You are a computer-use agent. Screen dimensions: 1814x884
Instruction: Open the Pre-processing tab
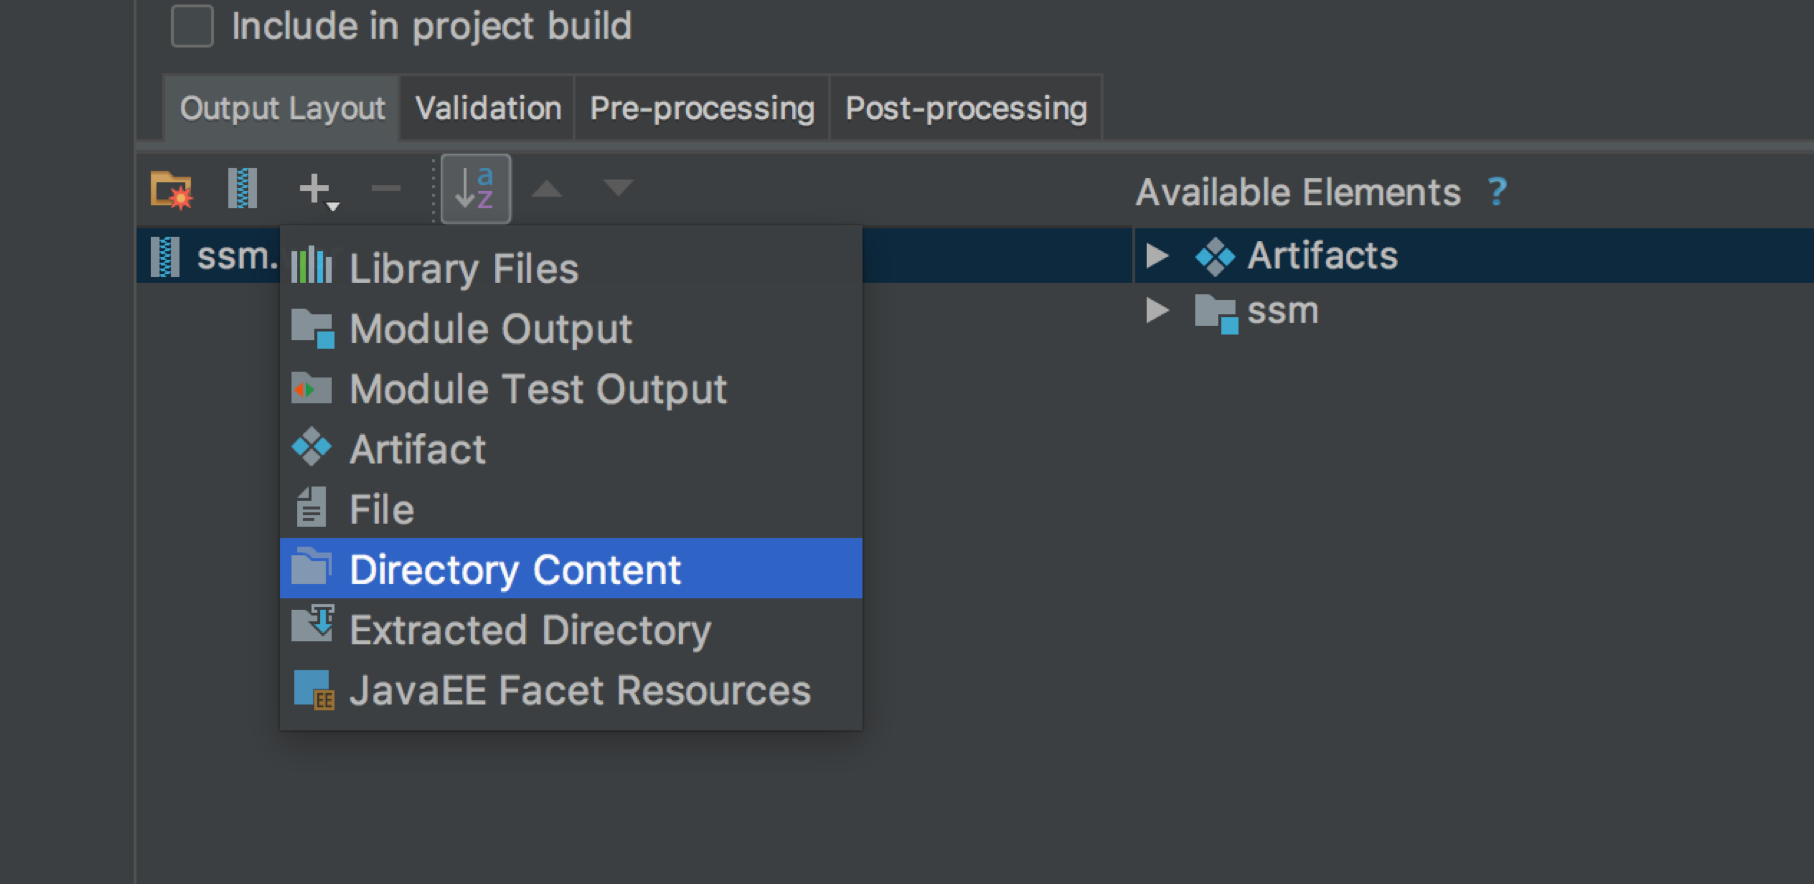[x=702, y=108]
